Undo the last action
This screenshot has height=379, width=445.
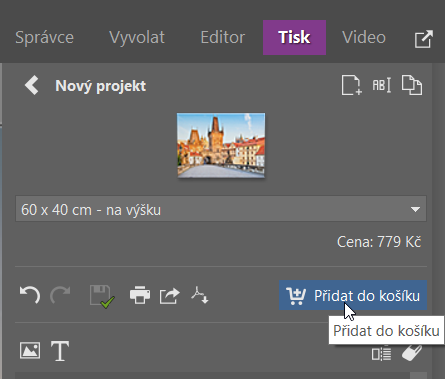coord(30,295)
